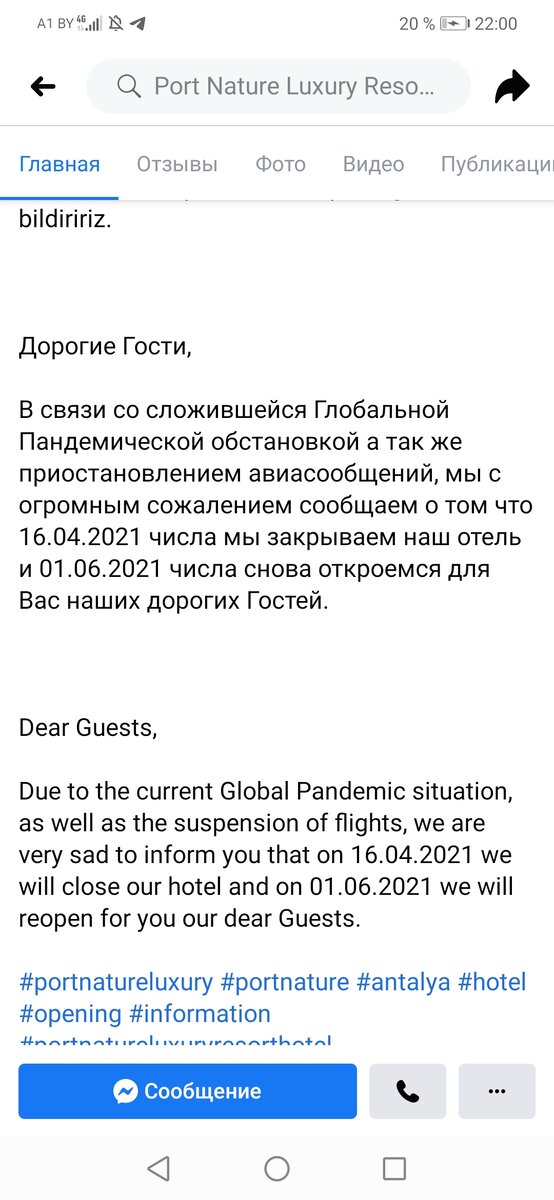Tap the Android home circle
This screenshot has width=554, height=1200.
(277, 1168)
